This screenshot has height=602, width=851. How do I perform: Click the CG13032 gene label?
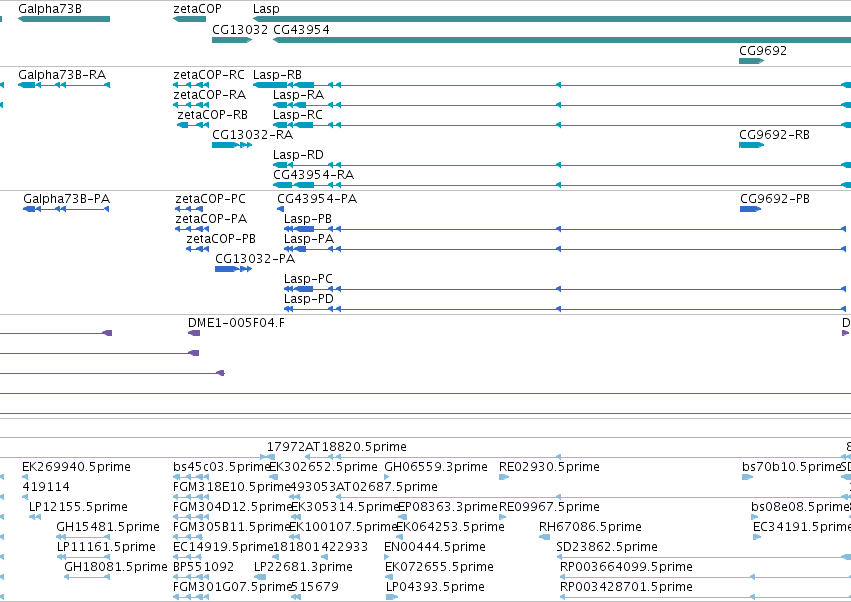click(x=240, y=29)
